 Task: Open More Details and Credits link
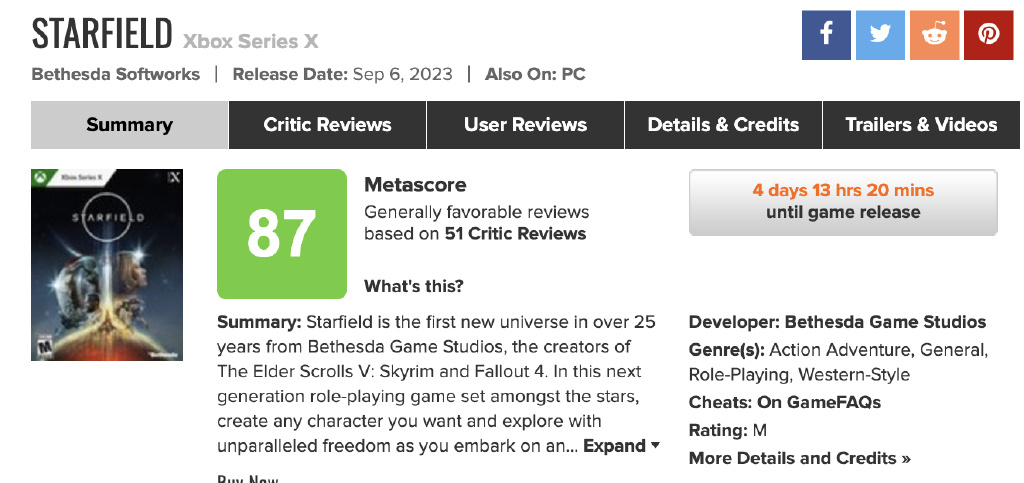pos(799,458)
